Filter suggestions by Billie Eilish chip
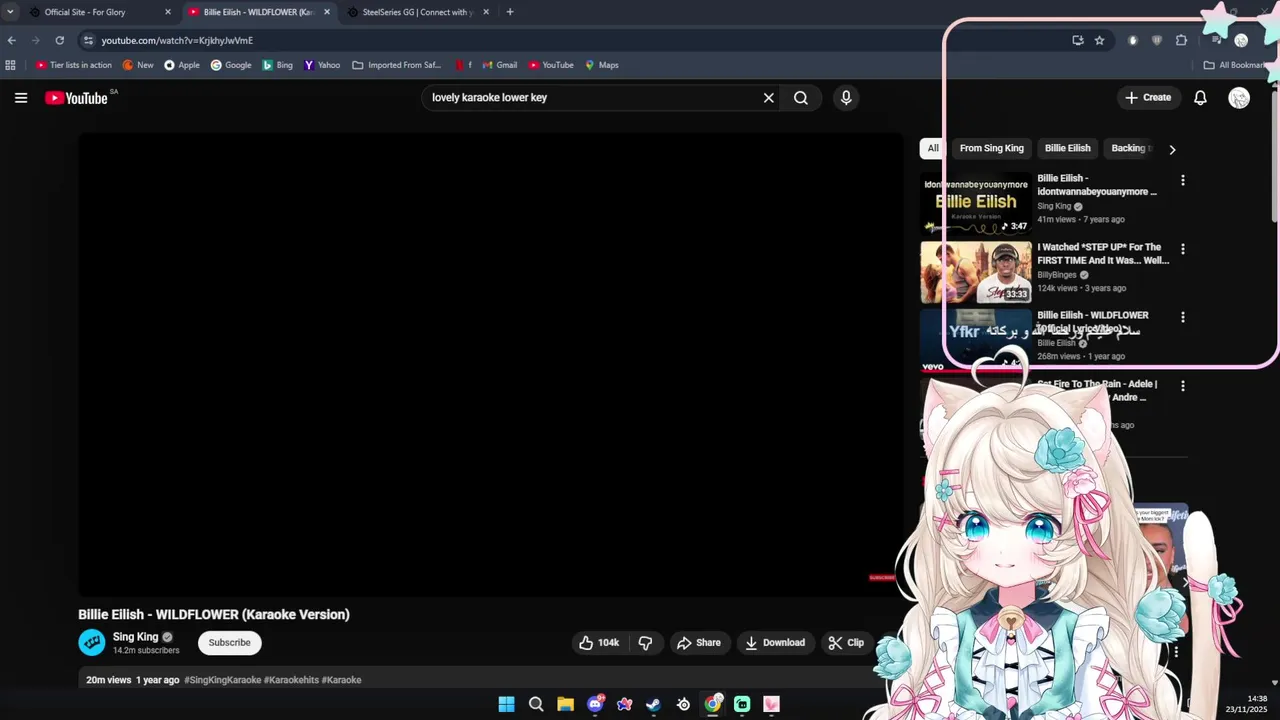Viewport: 1280px width, 720px height. (1068, 148)
